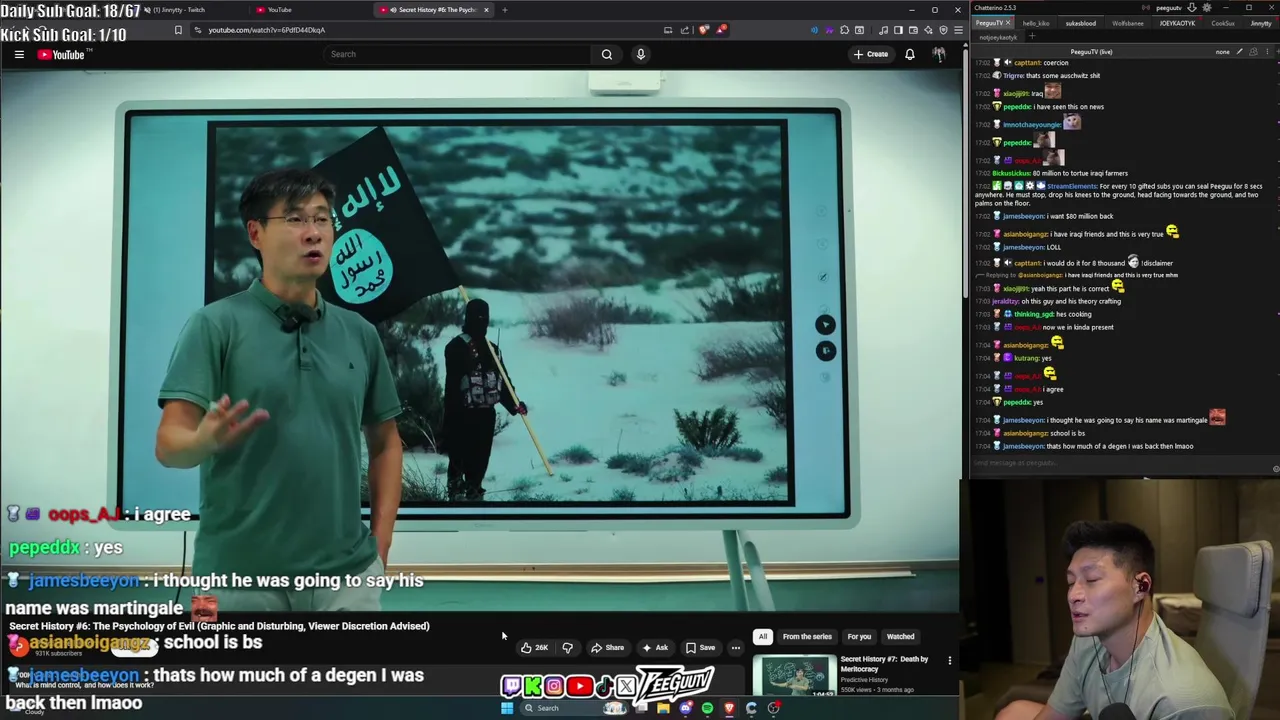Image resolution: width=1280 pixels, height=720 pixels.
Task: Like the video (26K thumbs up)
Action: (x=534, y=647)
